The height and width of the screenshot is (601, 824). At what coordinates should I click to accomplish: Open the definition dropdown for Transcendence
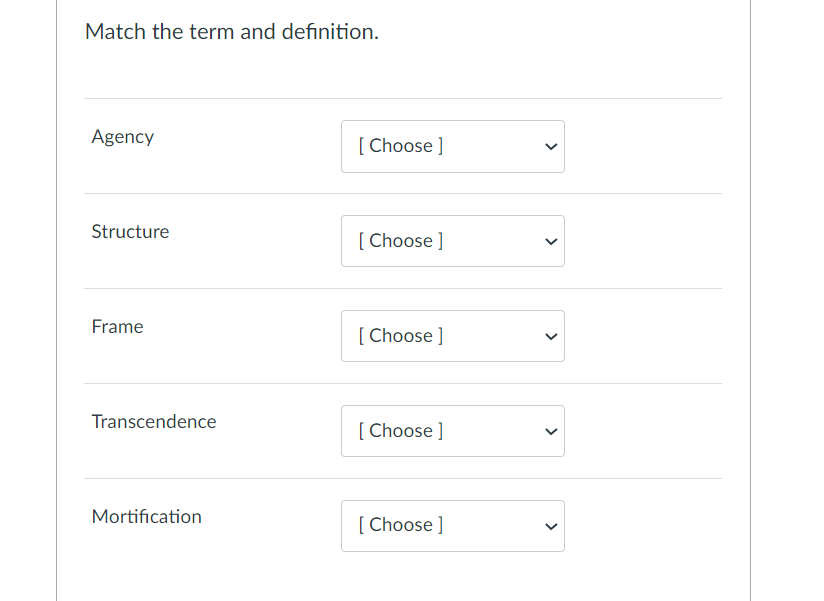coord(452,431)
